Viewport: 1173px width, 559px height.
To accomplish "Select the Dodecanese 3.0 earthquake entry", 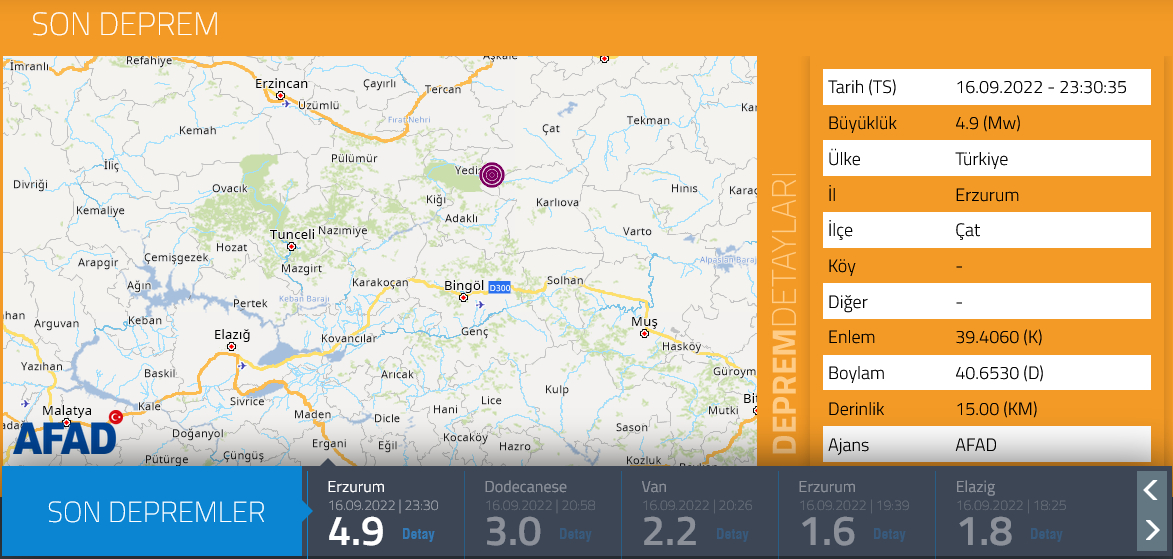I will [540, 511].
